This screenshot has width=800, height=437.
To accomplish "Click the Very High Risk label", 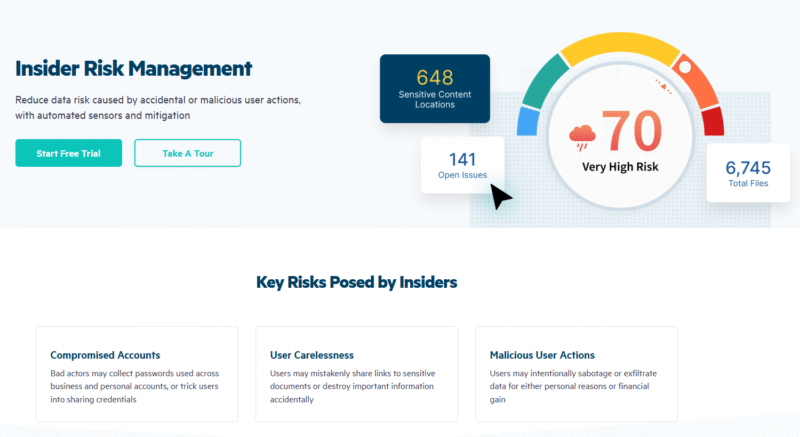I will (x=620, y=167).
